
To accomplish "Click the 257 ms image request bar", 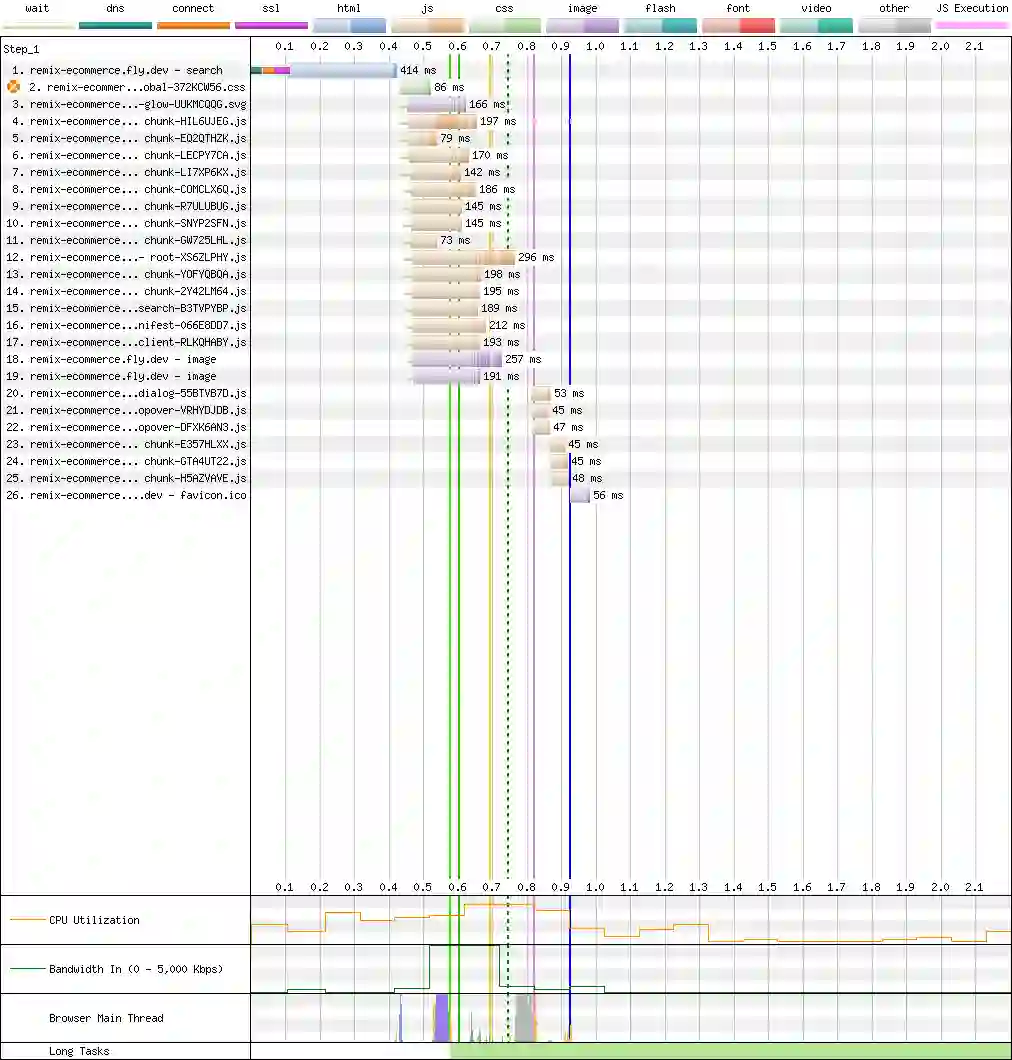I will pyautogui.click(x=455, y=359).
